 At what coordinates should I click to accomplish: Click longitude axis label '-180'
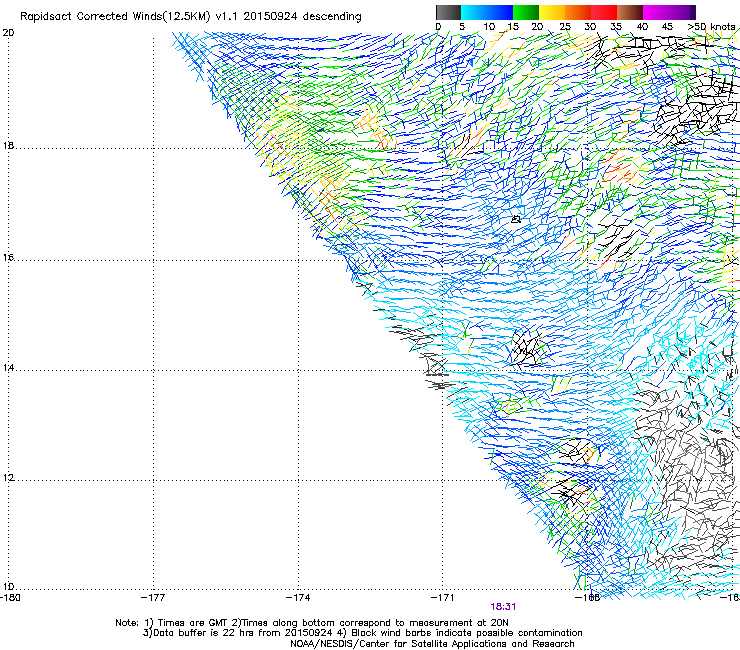point(10,598)
